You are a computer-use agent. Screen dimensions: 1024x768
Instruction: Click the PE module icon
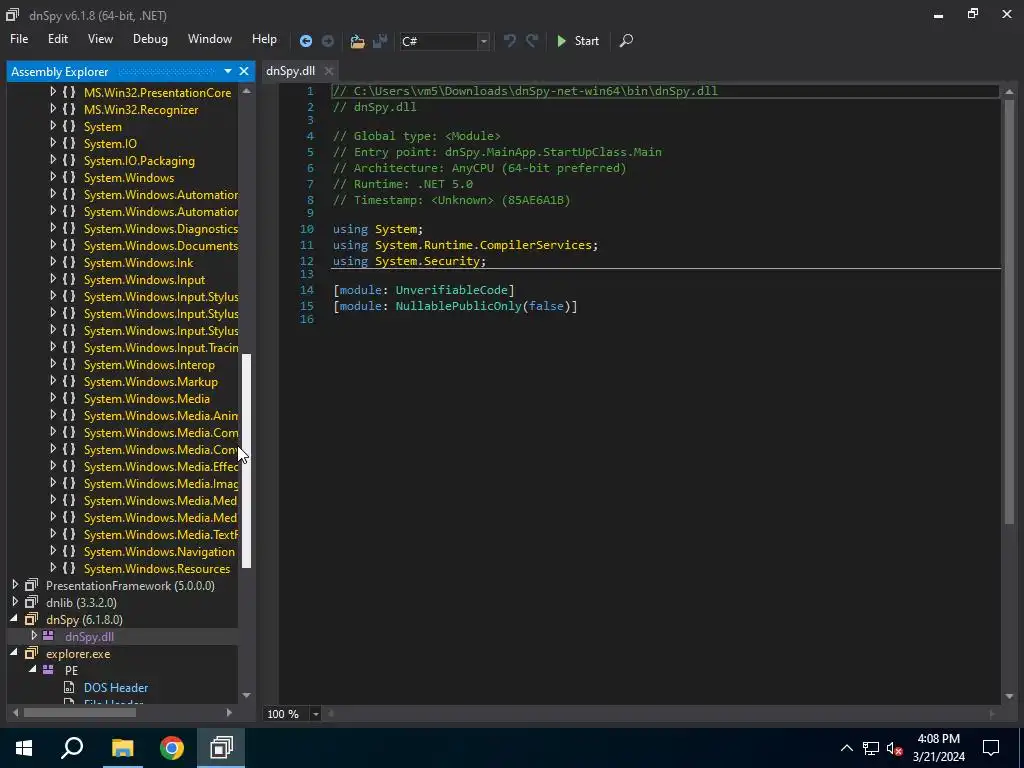click(48, 669)
